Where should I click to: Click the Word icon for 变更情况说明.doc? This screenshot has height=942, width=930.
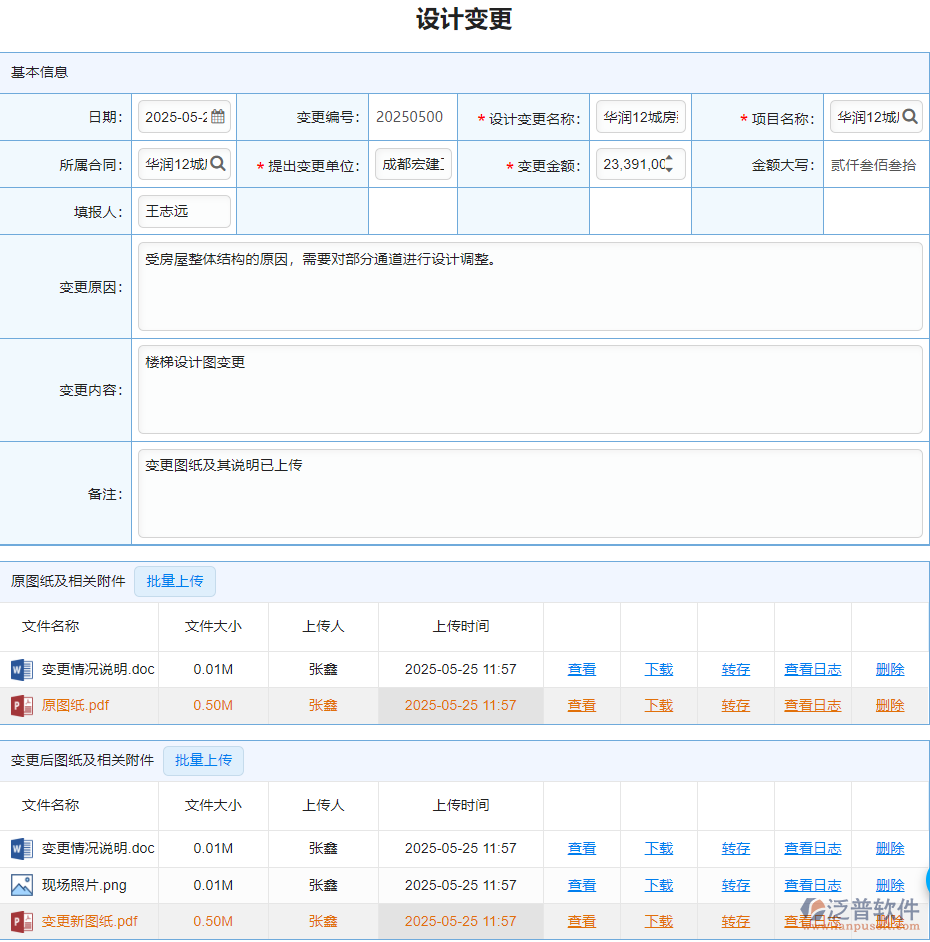click(21, 669)
